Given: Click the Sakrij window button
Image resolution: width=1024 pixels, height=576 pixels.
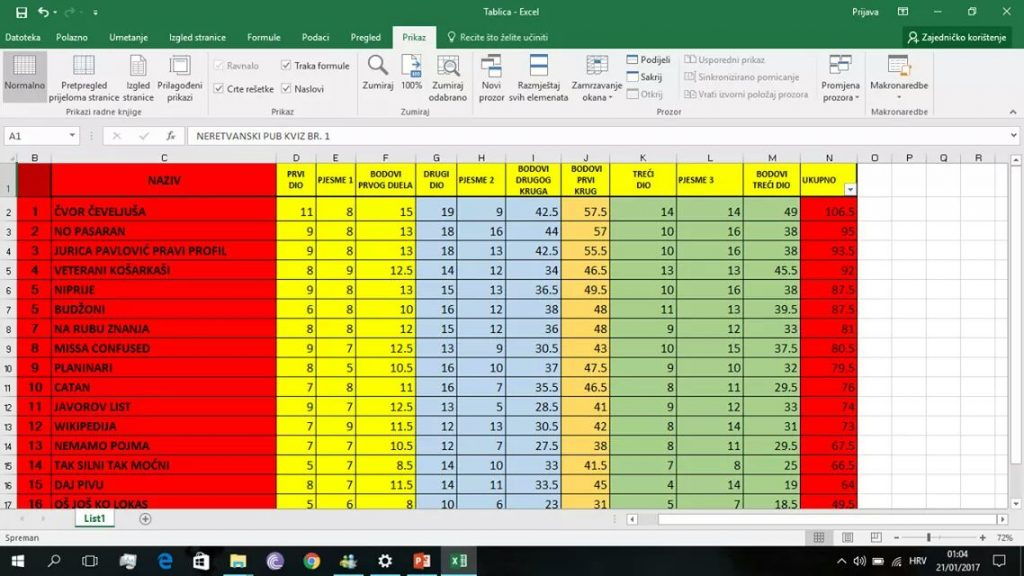Looking at the screenshot, I should (x=645, y=77).
